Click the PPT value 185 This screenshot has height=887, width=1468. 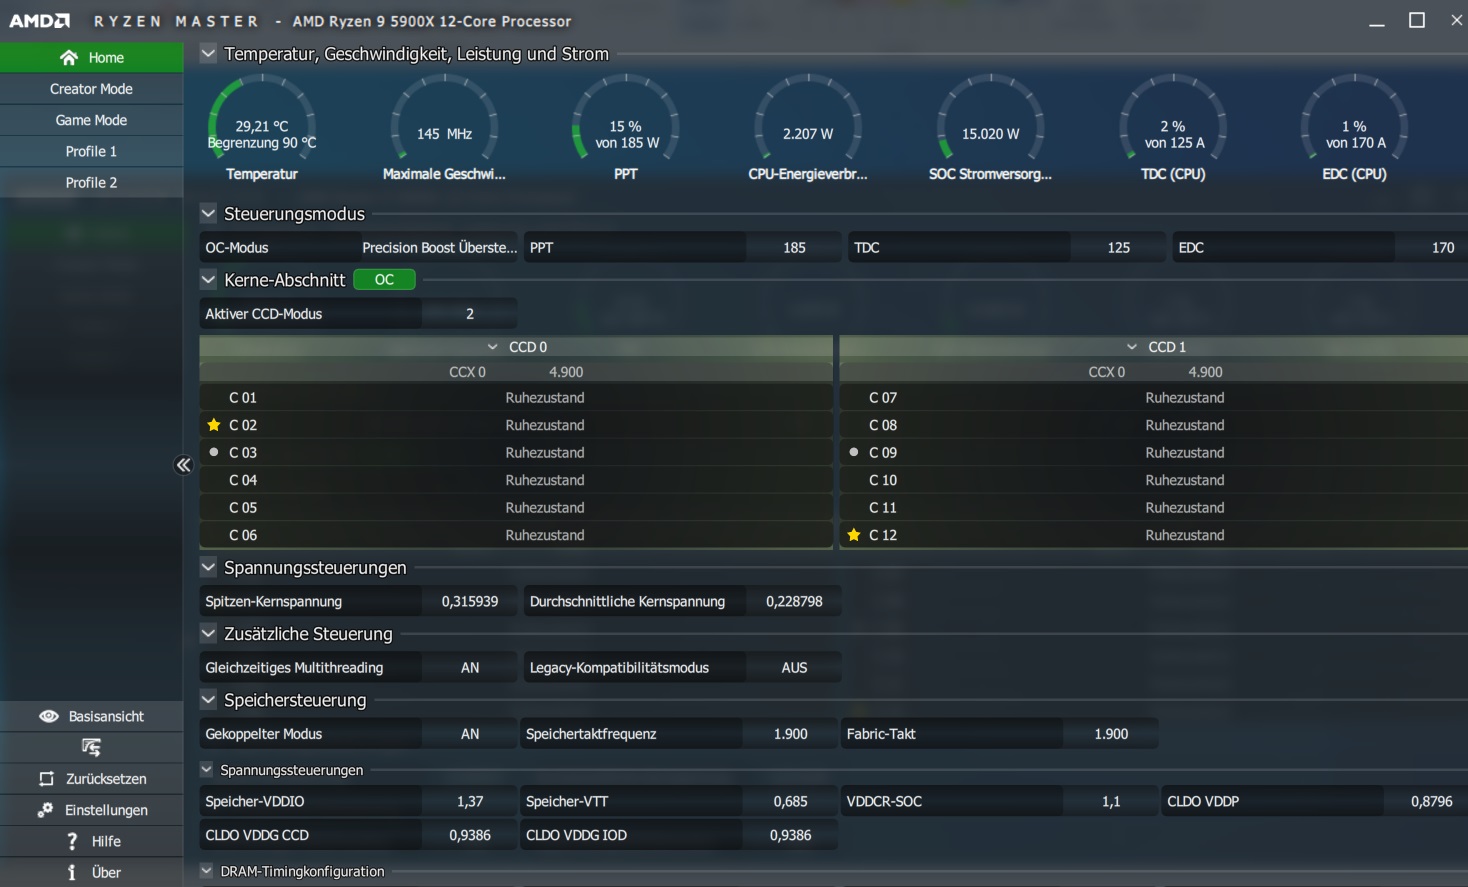[x=794, y=247]
